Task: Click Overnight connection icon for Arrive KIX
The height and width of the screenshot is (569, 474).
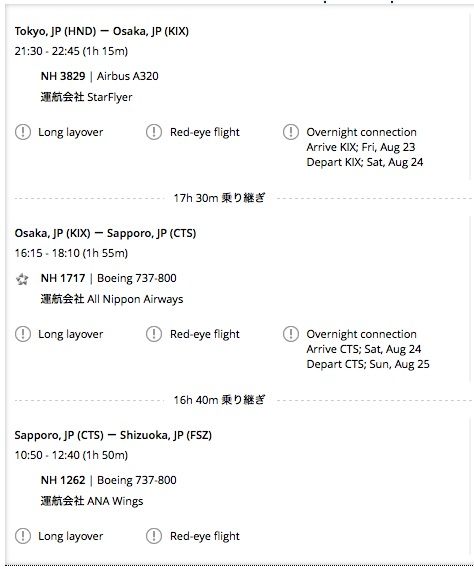Action: coord(291,132)
